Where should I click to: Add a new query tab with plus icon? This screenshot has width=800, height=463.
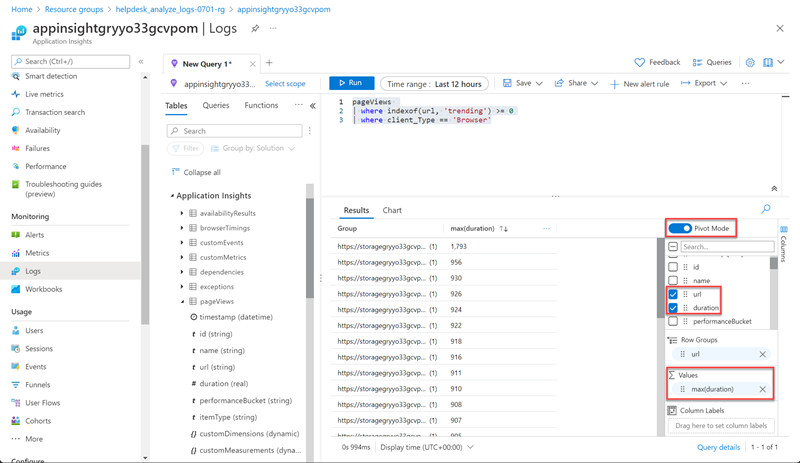(269, 63)
